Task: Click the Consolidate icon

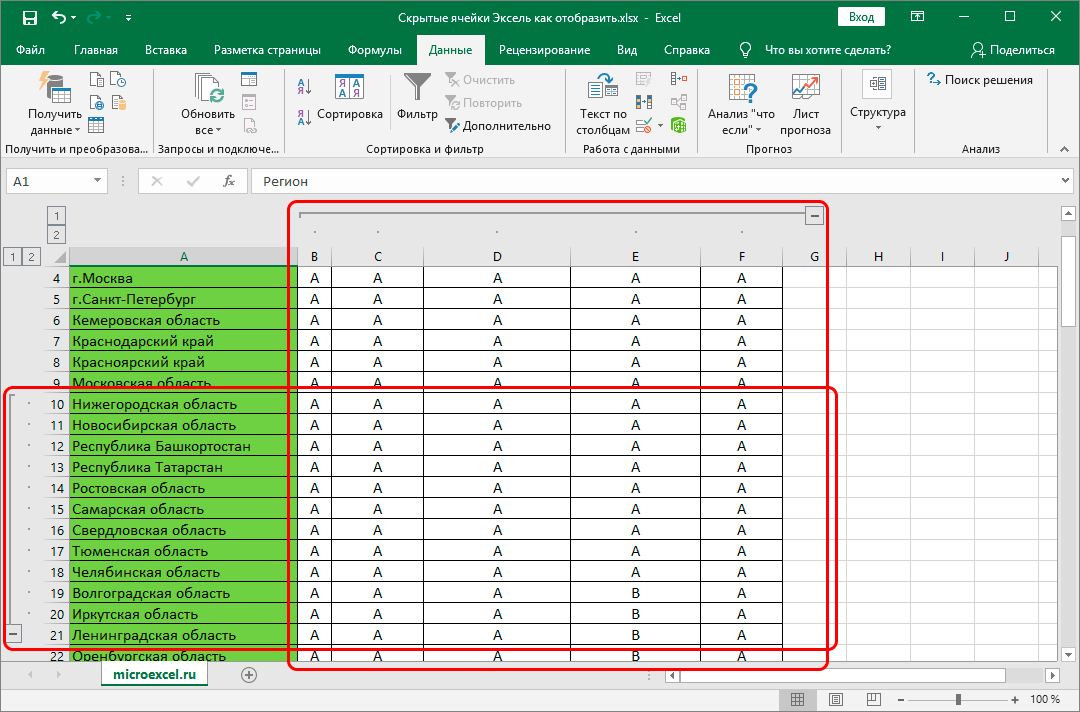Action: pos(679,80)
